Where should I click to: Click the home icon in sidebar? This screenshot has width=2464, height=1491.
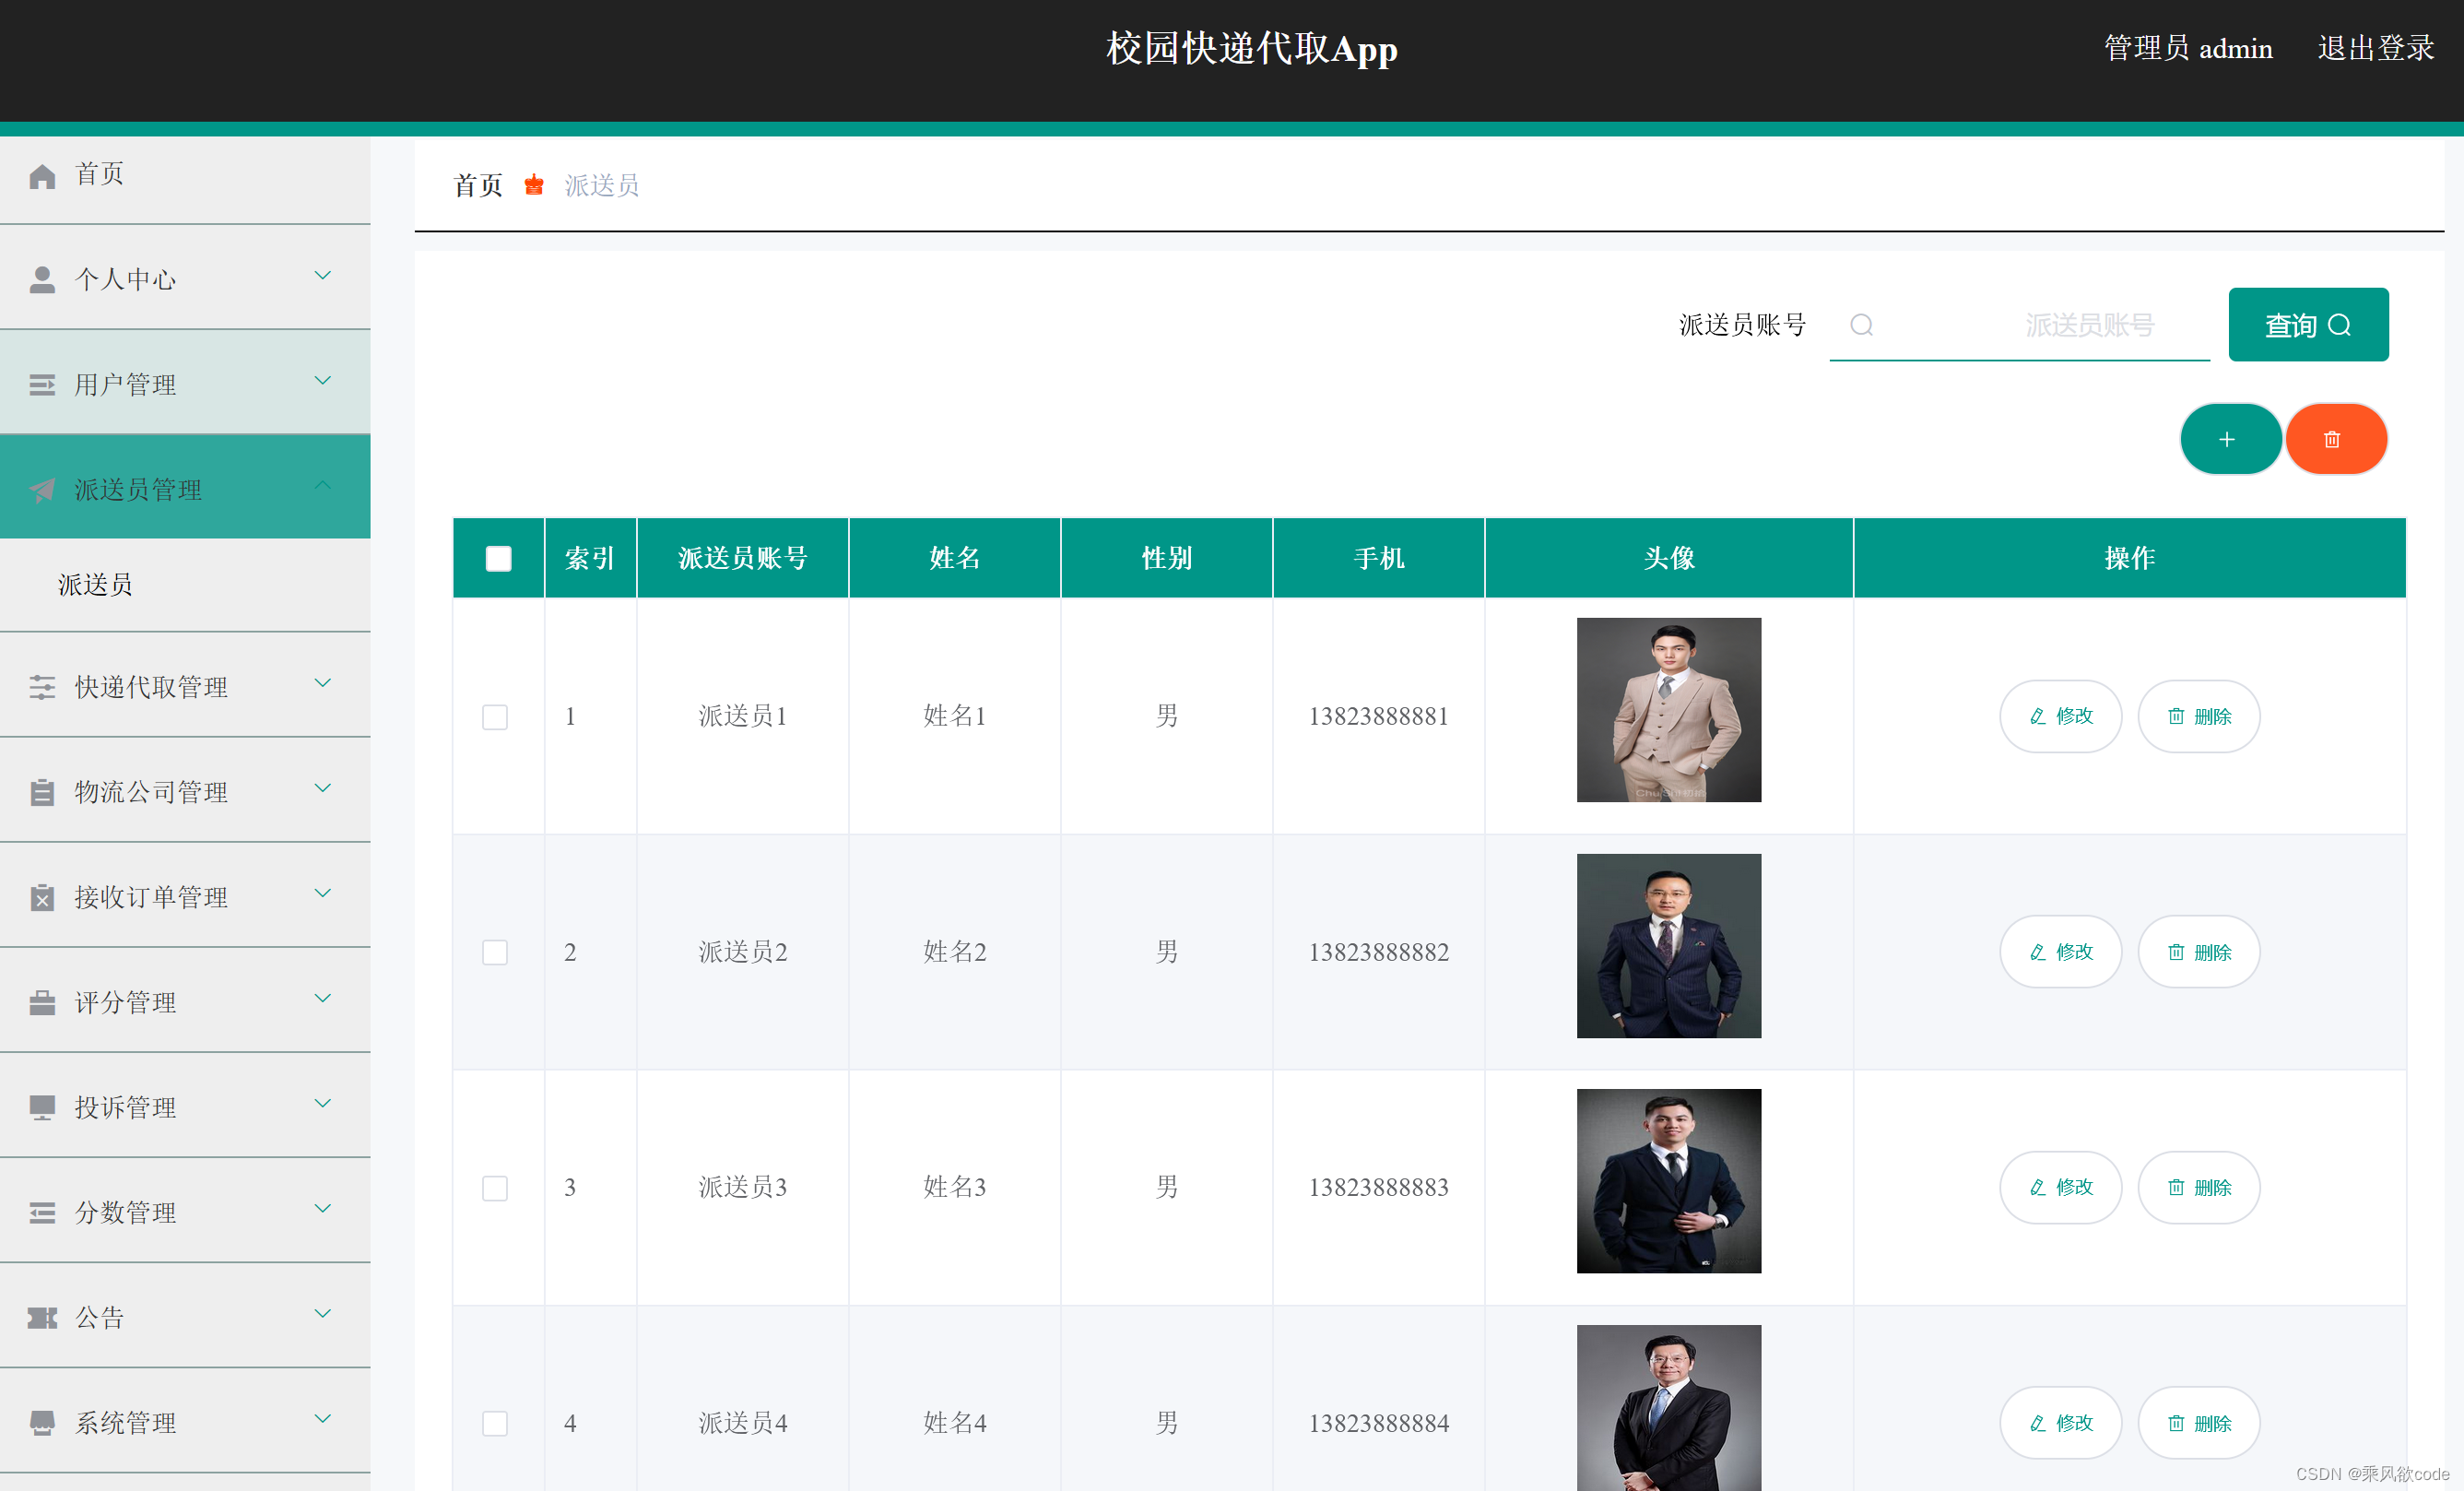pyautogui.click(x=42, y=176)
